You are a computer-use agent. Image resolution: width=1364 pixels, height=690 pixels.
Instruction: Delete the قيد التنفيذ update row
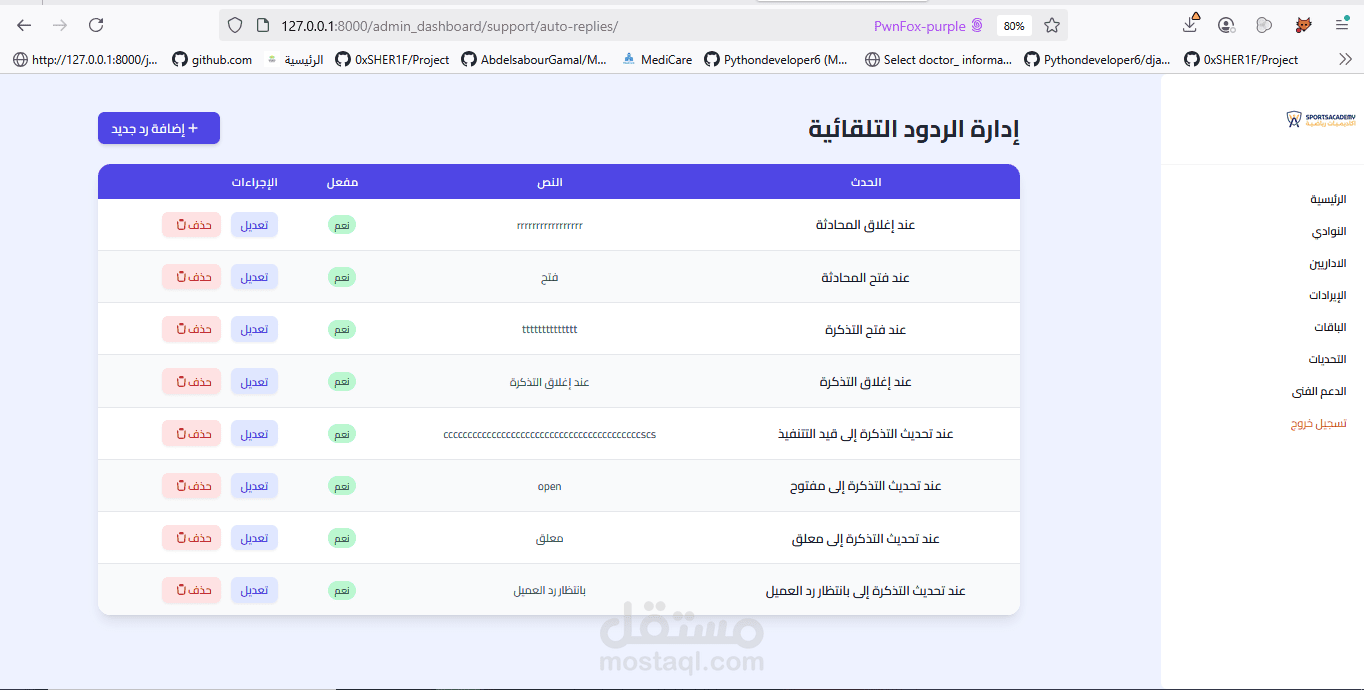tap(191, 433)
